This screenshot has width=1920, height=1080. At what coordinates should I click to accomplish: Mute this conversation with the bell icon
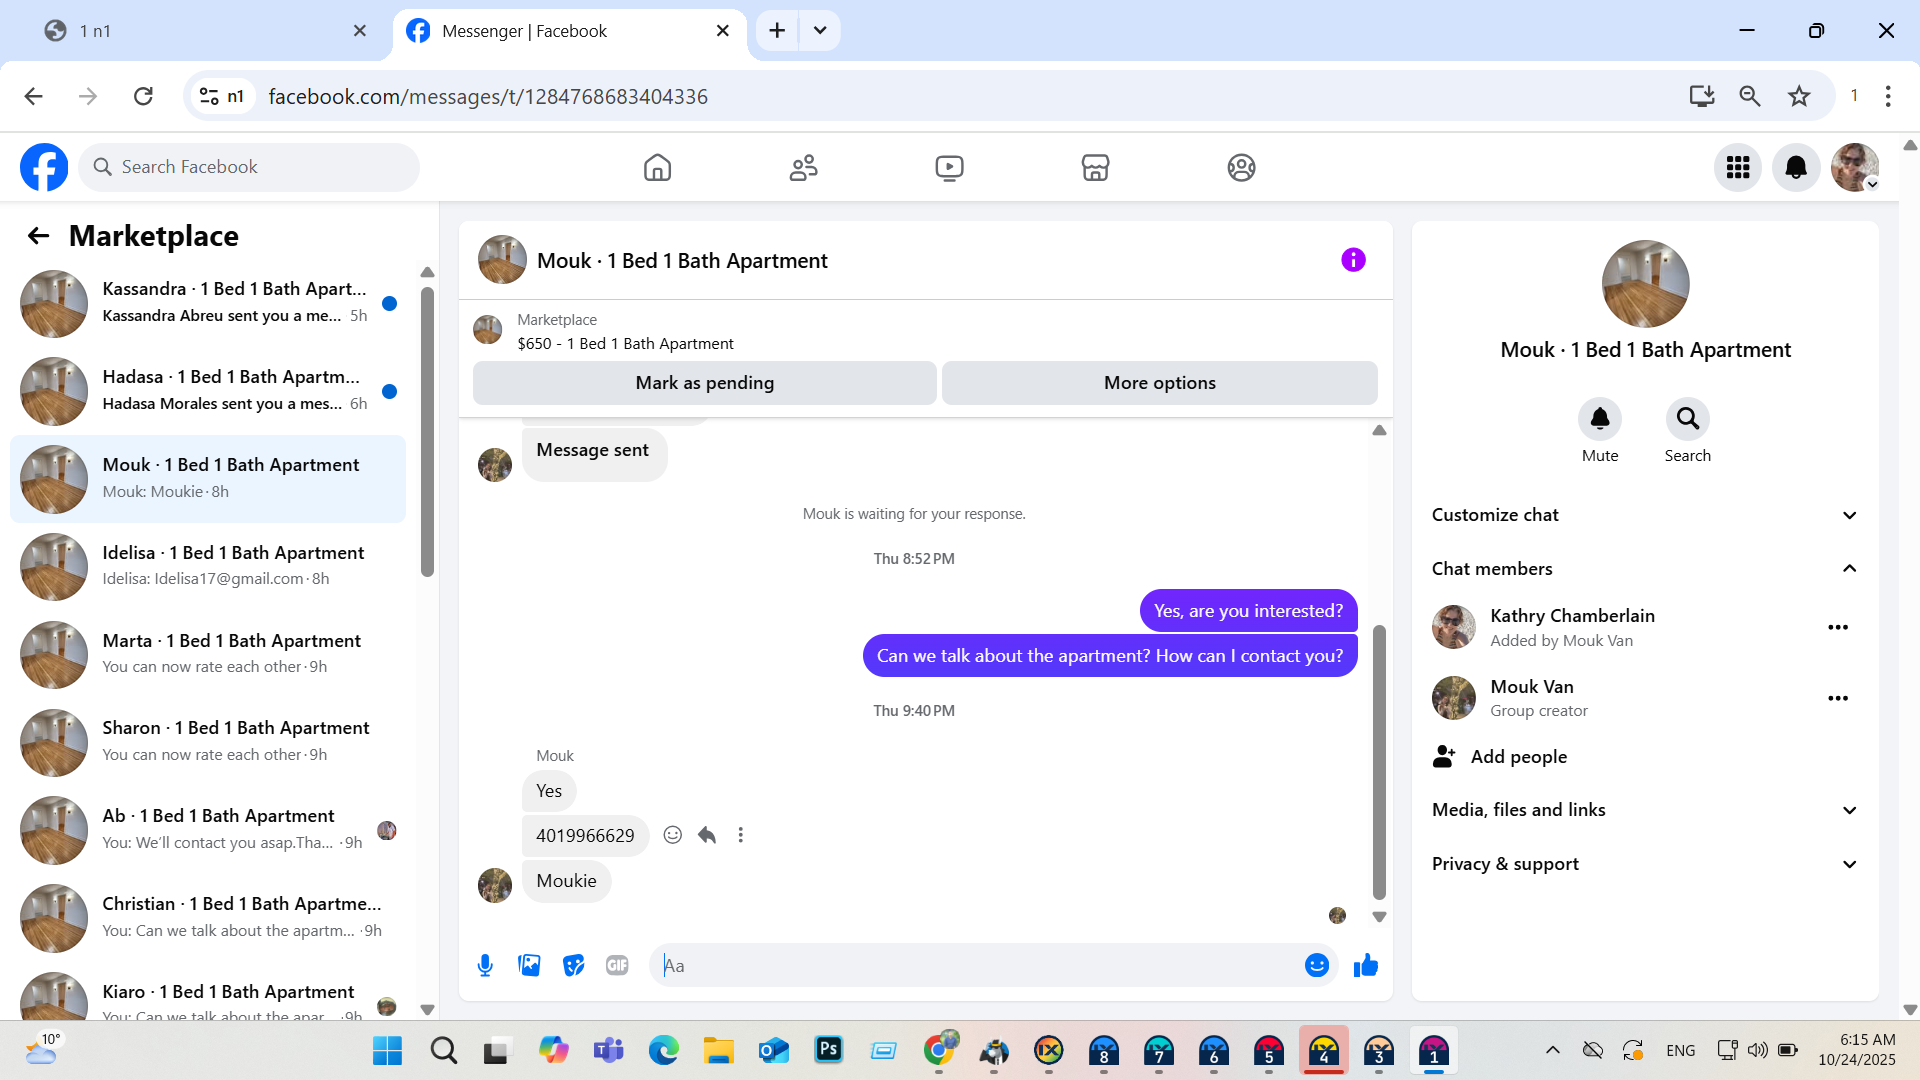[1600, 419]
